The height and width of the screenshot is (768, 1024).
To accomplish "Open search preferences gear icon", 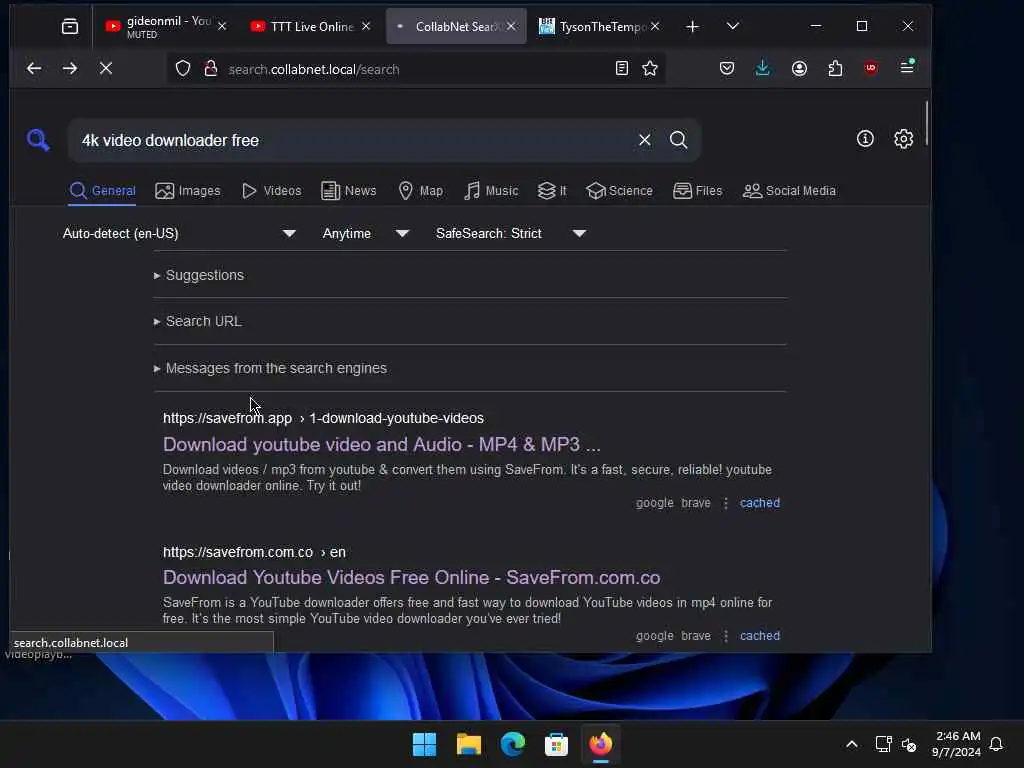I will click(x=903, y=138).
